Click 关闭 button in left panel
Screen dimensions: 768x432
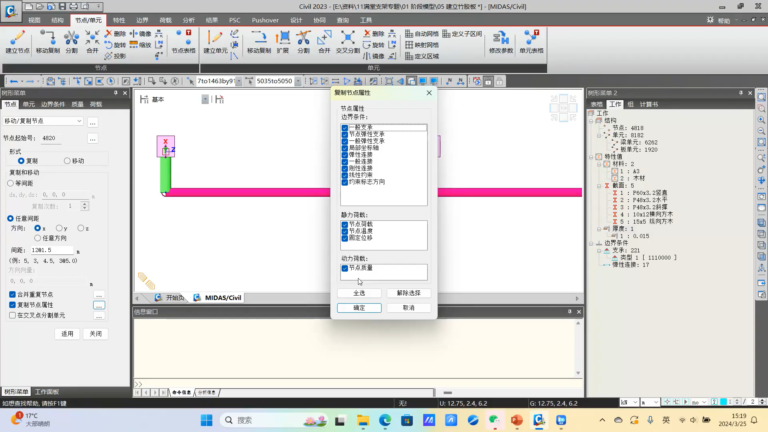point(96,334)
